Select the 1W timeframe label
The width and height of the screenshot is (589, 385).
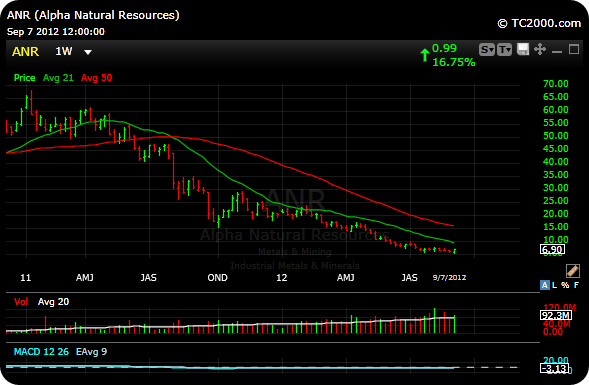coord(63,51)
